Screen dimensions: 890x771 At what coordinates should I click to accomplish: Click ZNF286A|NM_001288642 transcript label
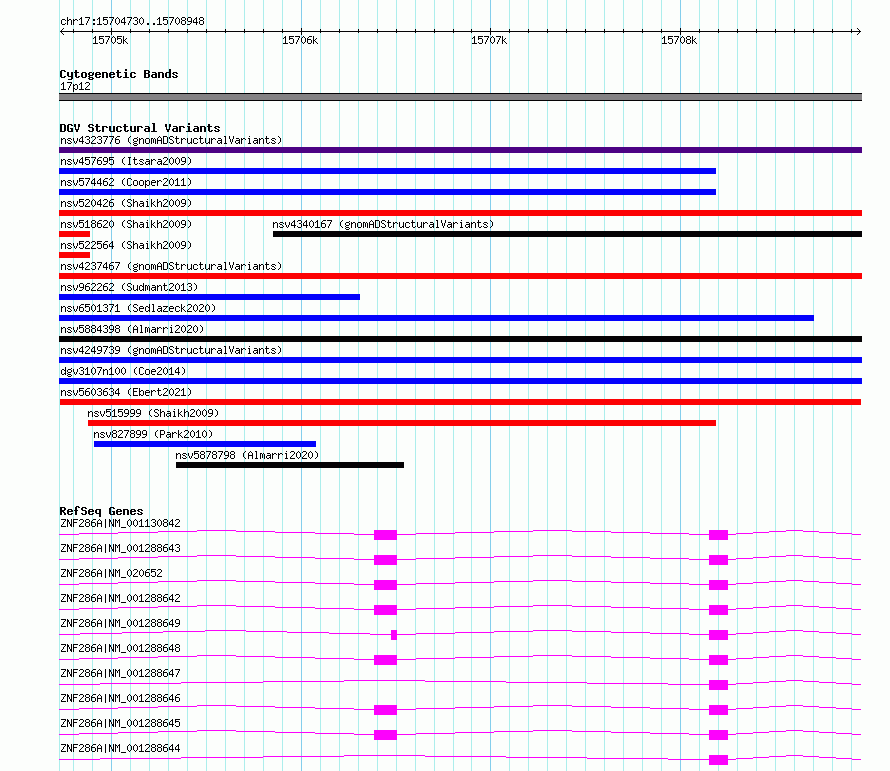[x=120, y=598]
